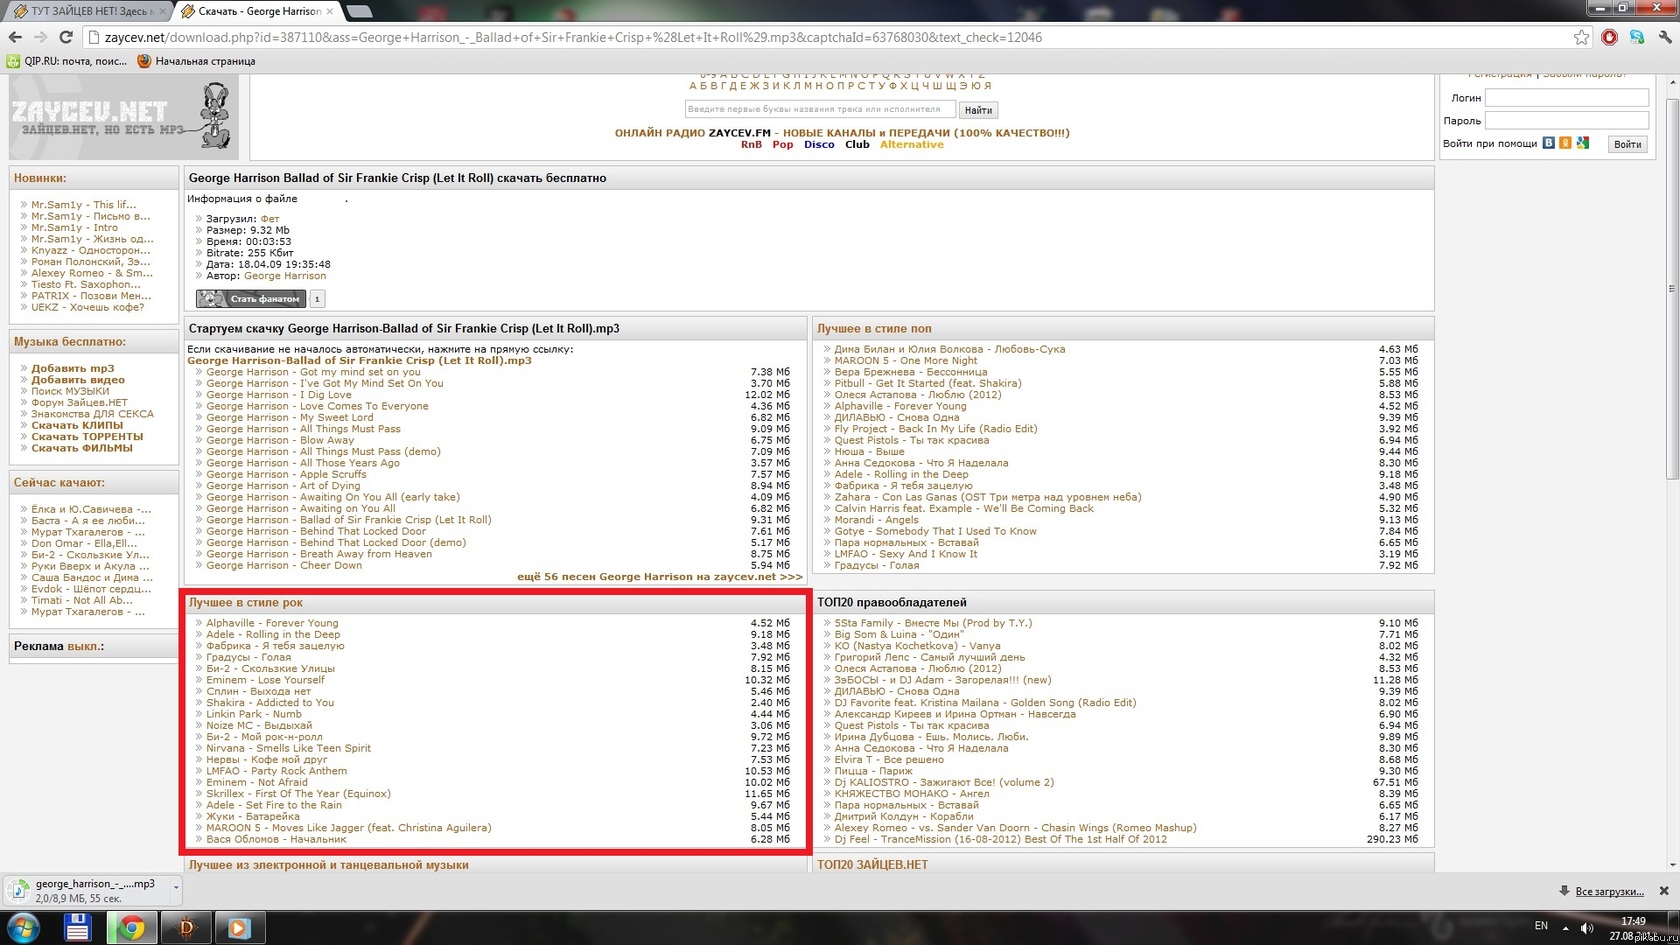Open the media player taskbar icon

click(238, 928)
